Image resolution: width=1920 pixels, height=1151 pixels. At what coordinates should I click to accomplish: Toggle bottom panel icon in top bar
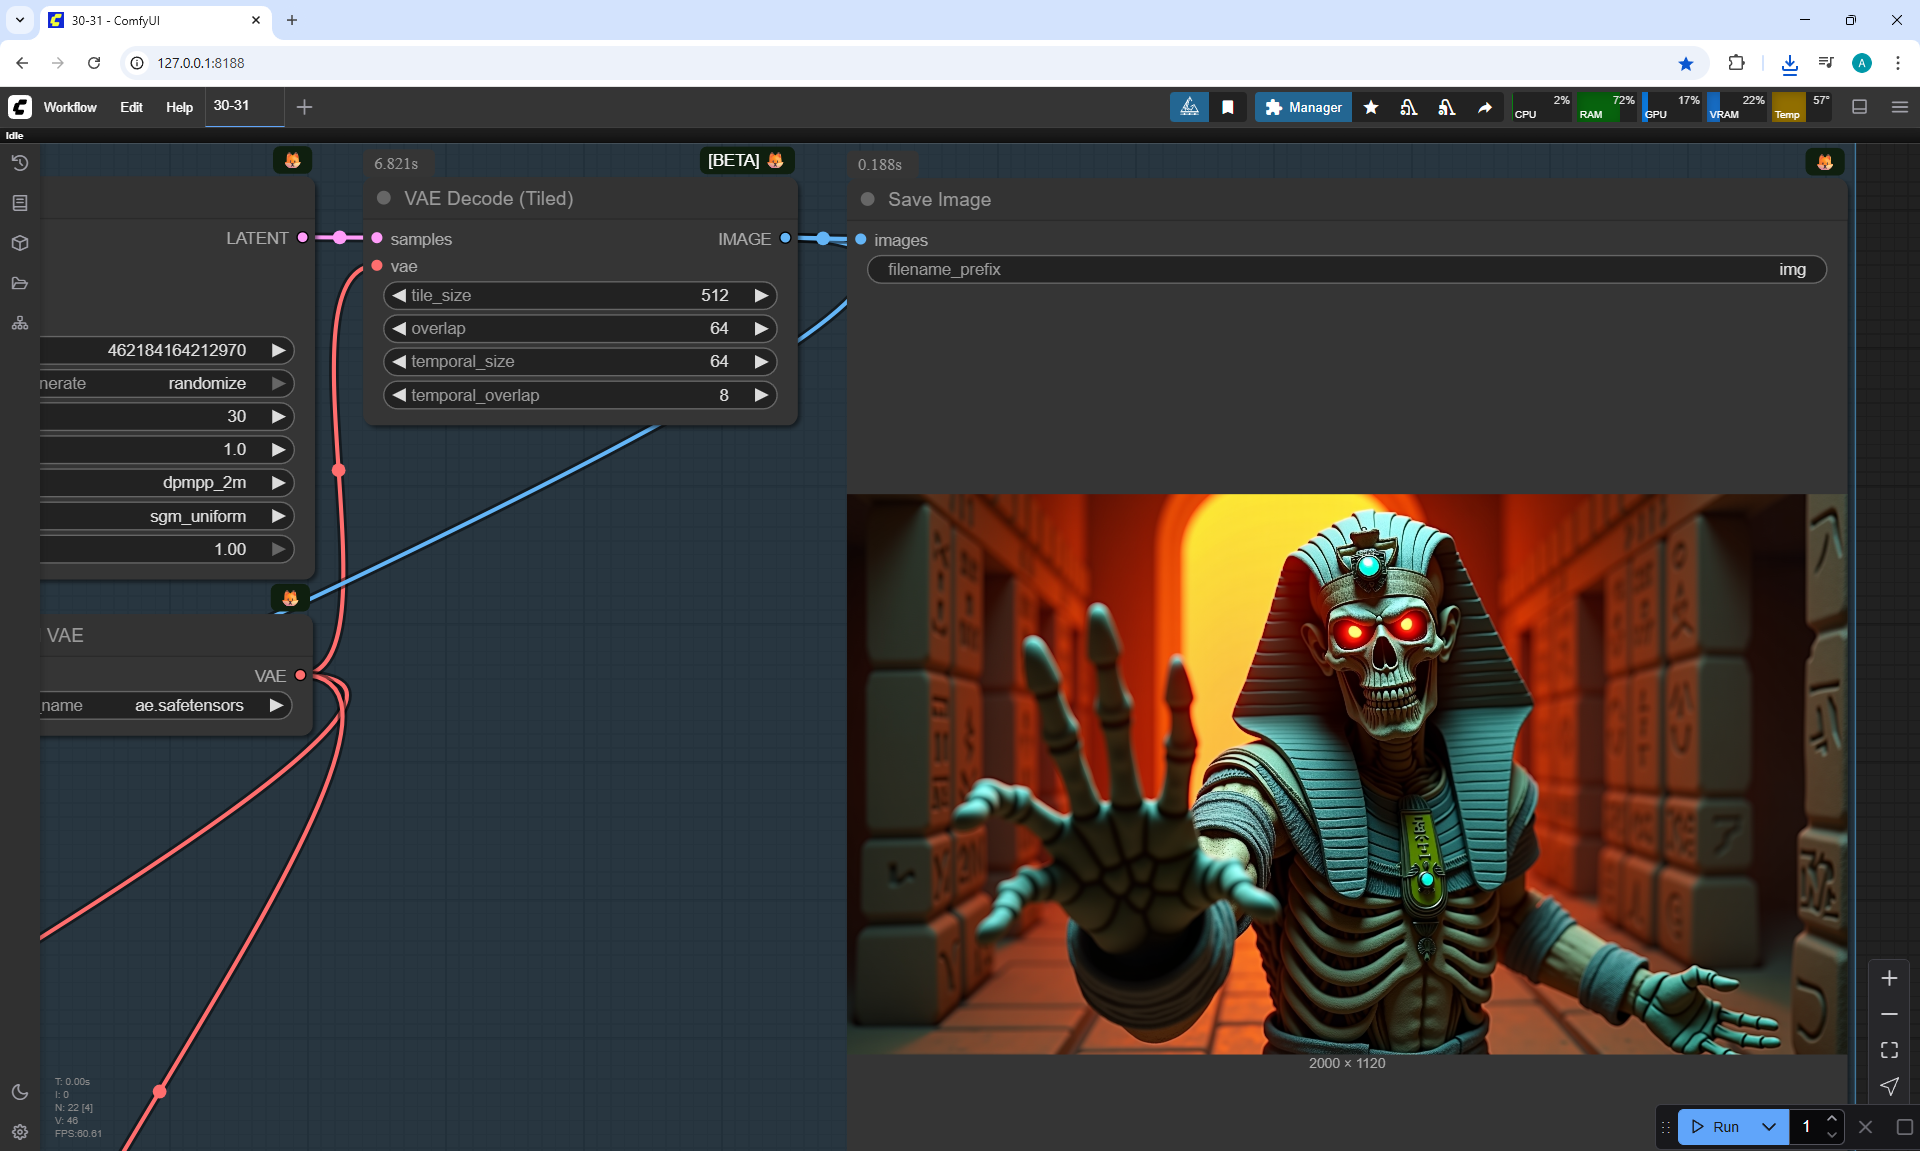coord(1860,107)
